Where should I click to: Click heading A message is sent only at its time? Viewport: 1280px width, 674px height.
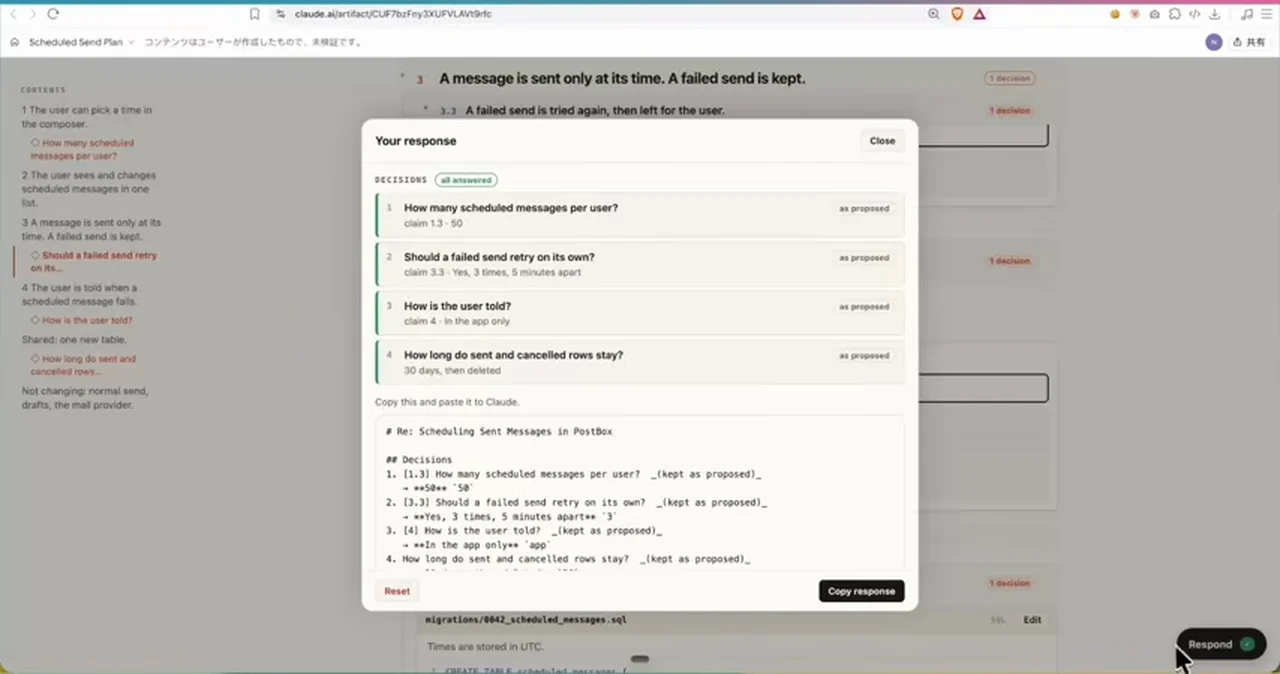(x=622, y=78)
